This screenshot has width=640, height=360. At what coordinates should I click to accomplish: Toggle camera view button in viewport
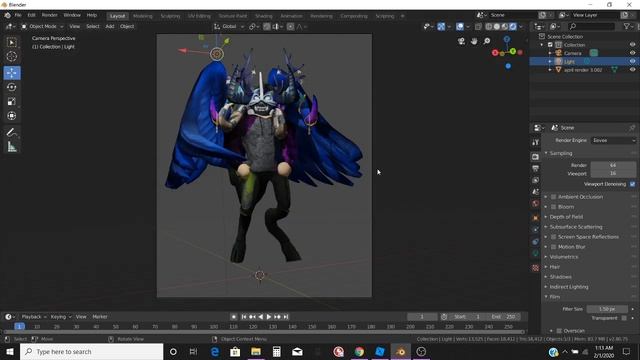pos(461,41)
